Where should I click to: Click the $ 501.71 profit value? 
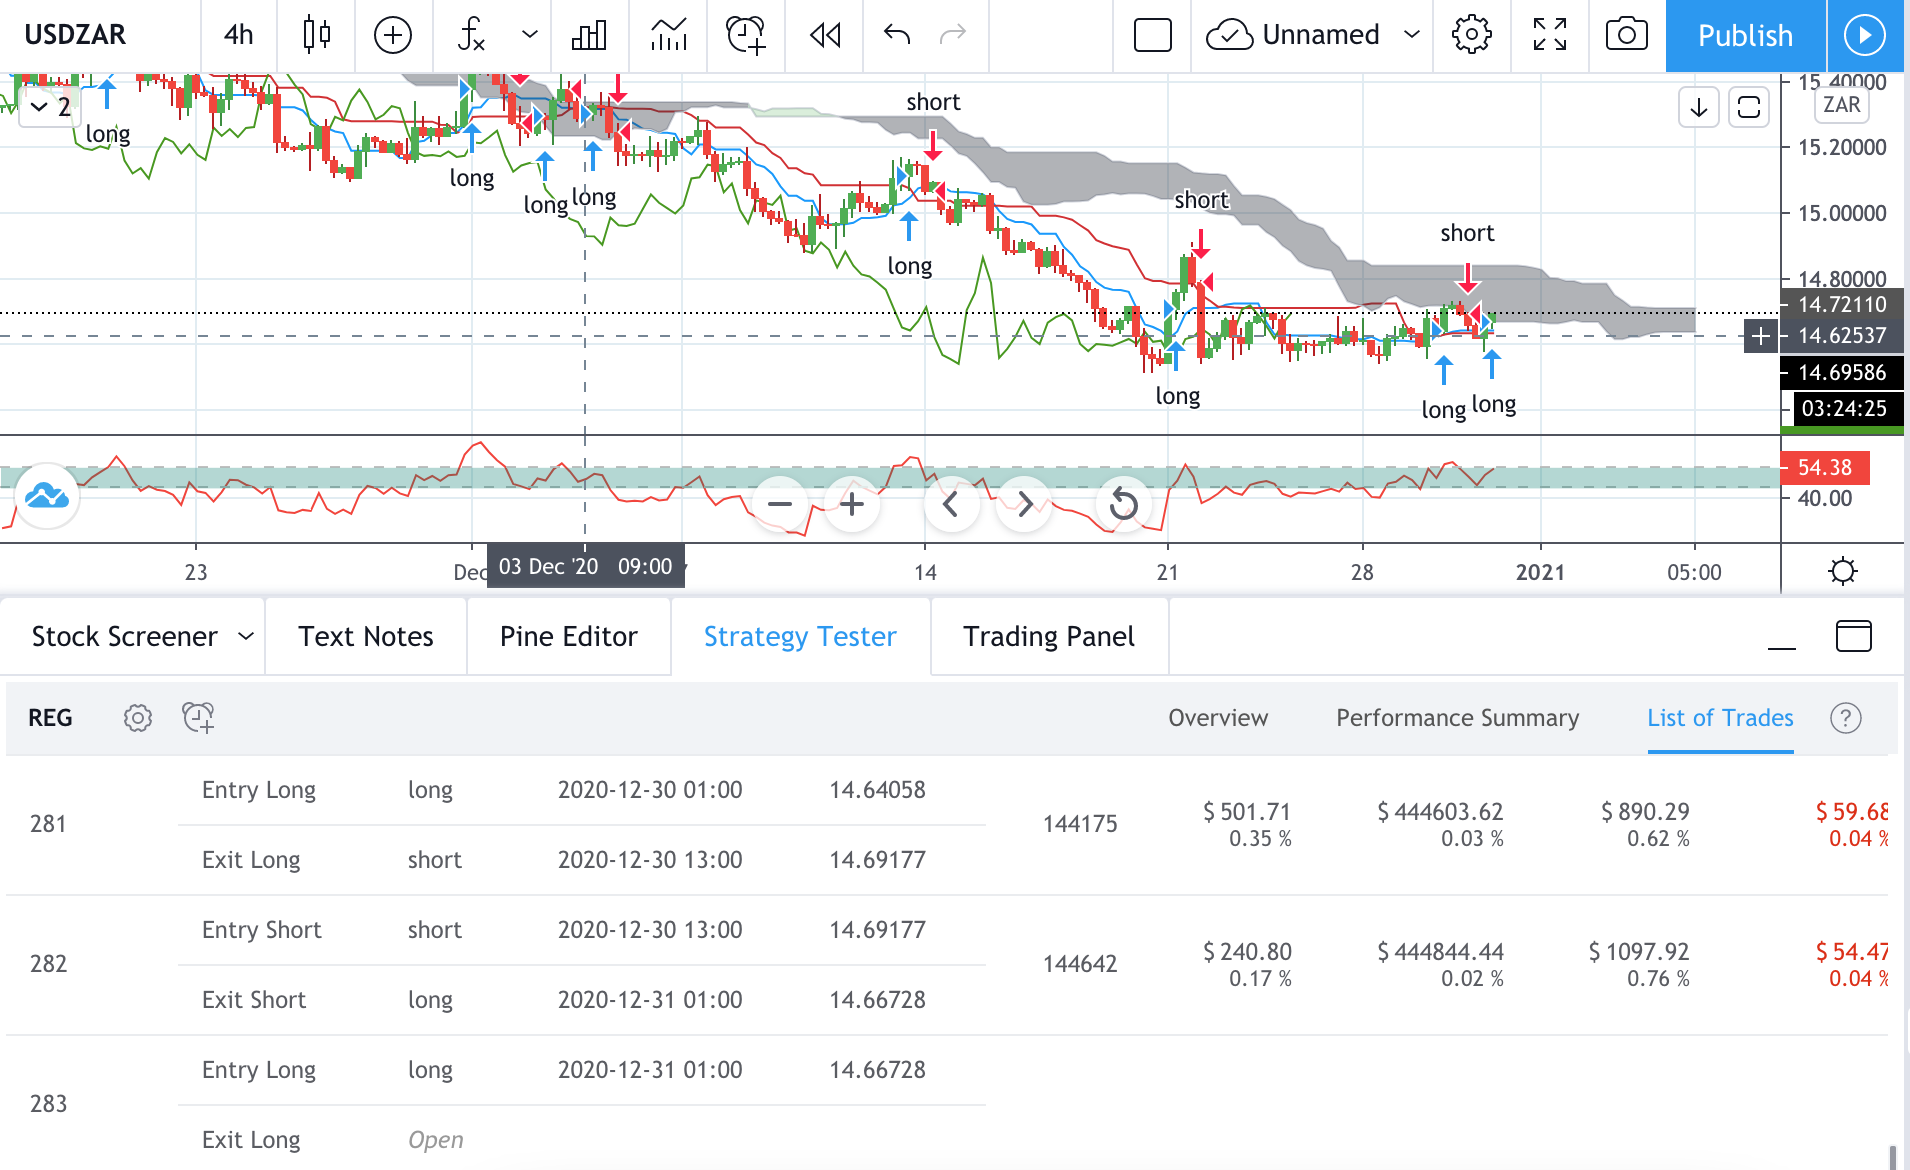pos(1247,812)
